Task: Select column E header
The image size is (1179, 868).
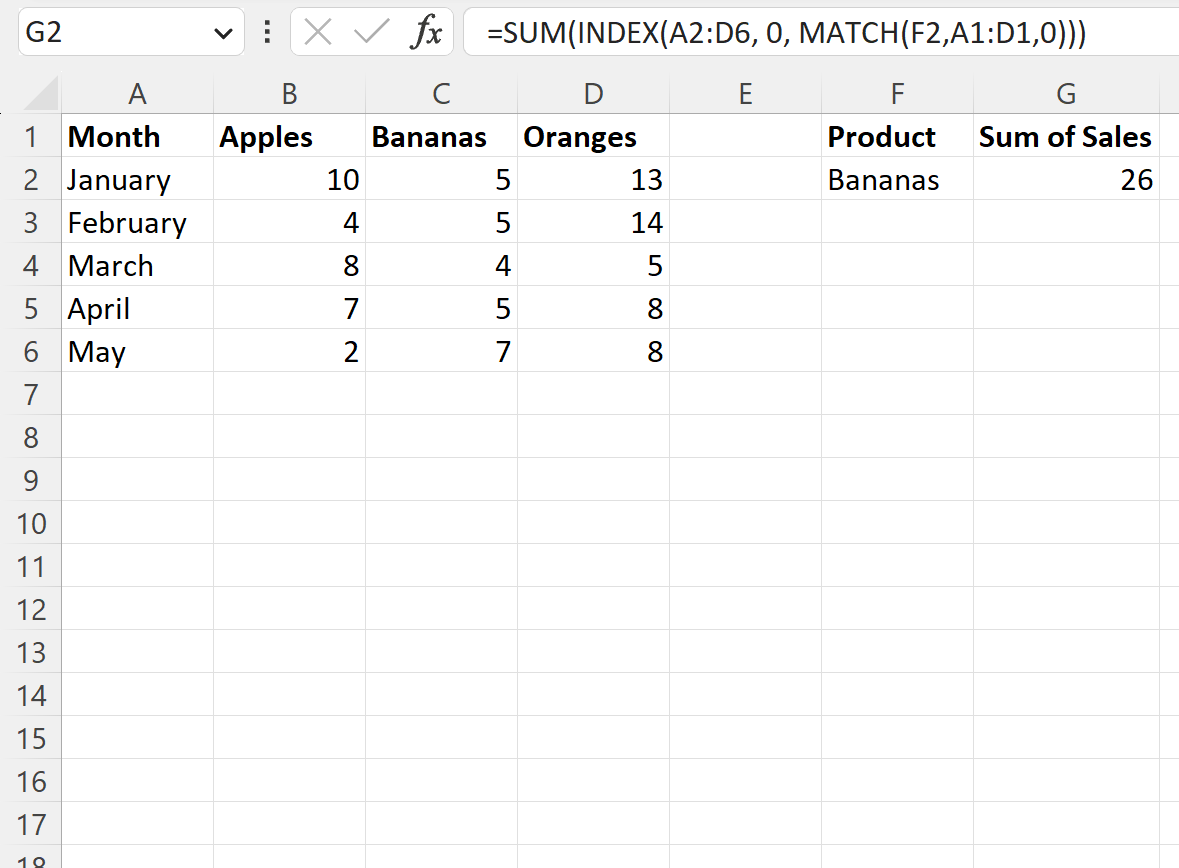Action: (745, 94)
